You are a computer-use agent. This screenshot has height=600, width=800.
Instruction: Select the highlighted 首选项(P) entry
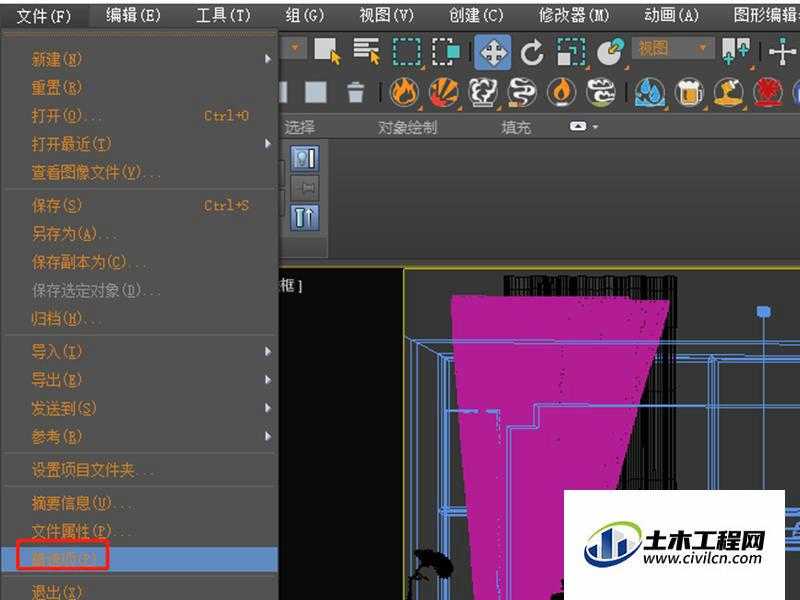(140, 559)
